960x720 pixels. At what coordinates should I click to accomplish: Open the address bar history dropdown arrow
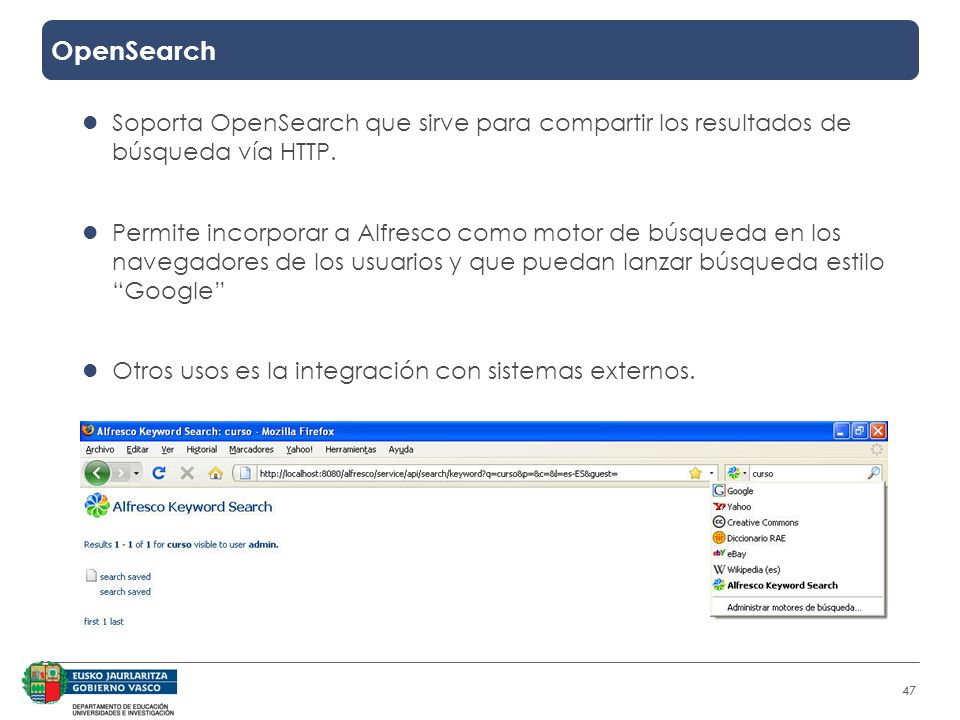tap(711, 473)
